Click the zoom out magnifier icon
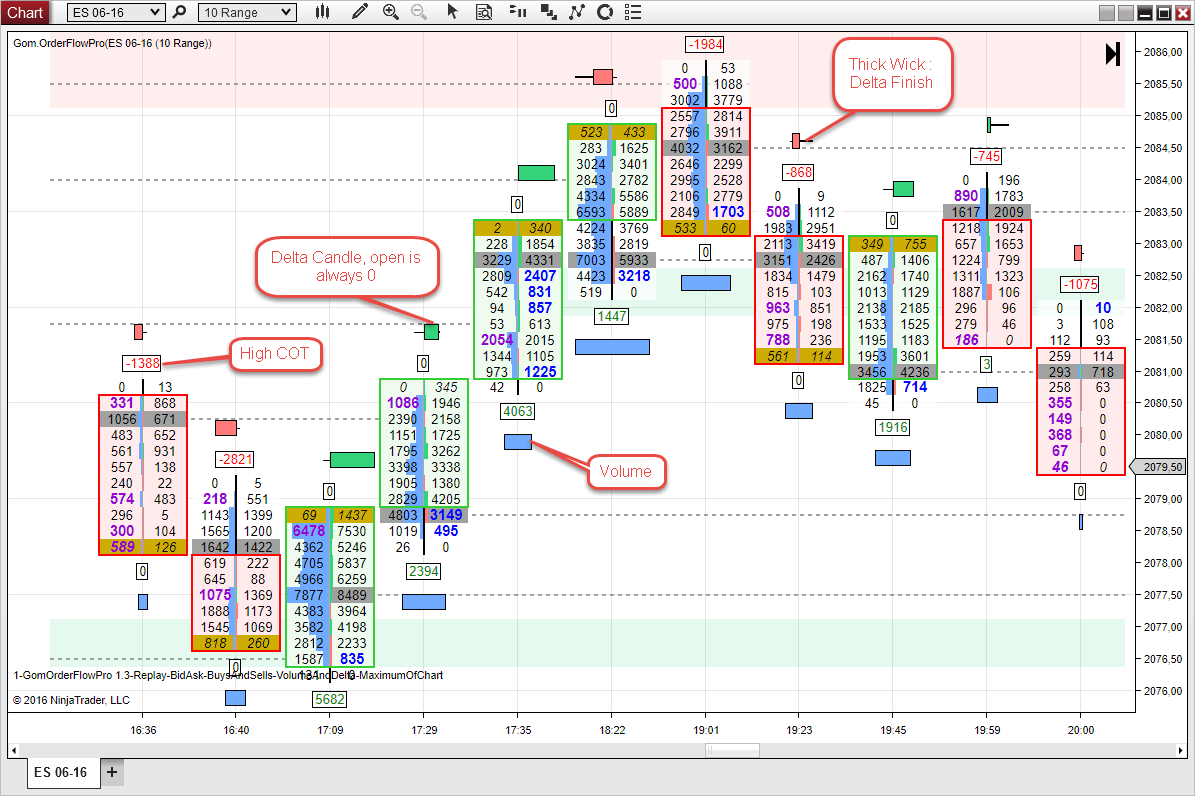 418,12
